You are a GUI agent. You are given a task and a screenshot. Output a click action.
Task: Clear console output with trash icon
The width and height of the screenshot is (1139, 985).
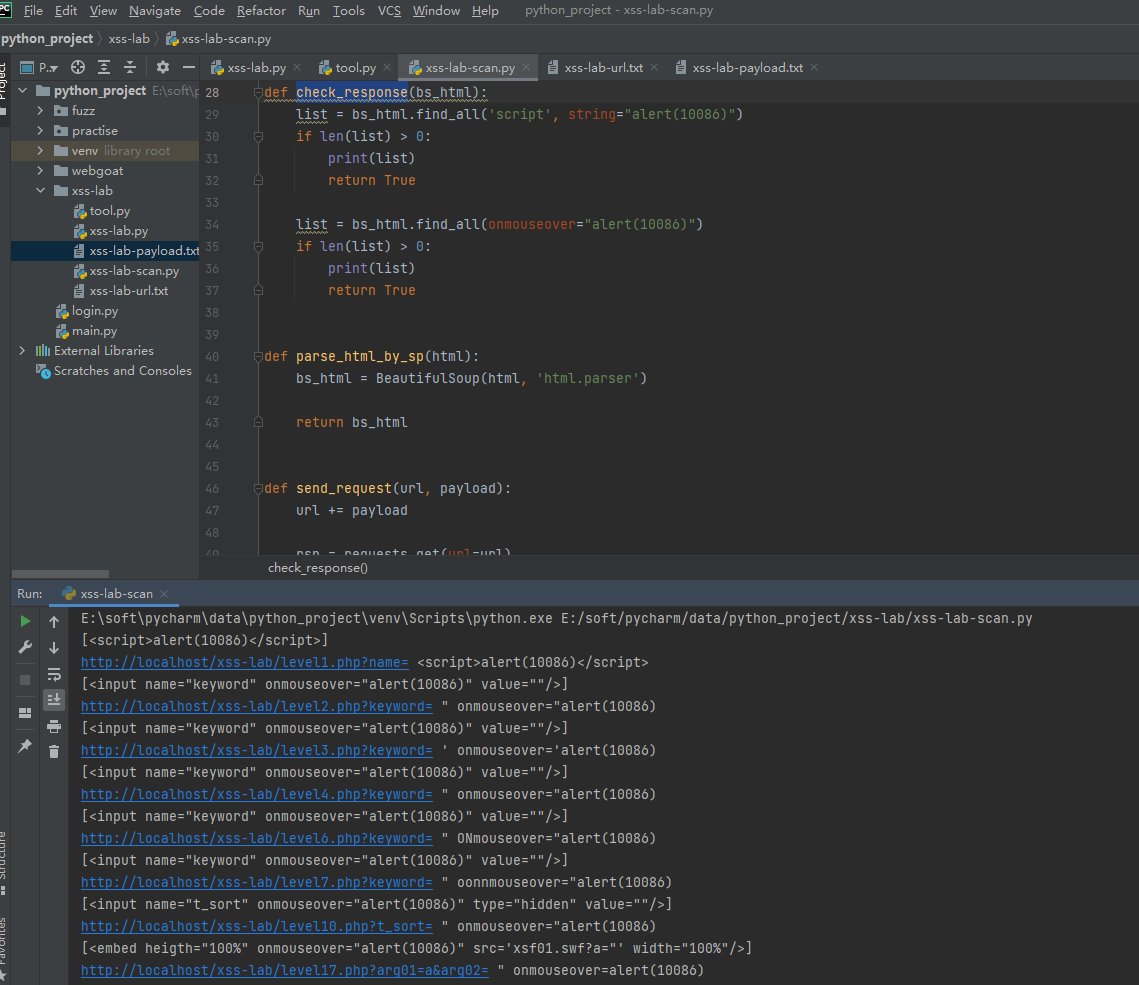pos(54,752)
